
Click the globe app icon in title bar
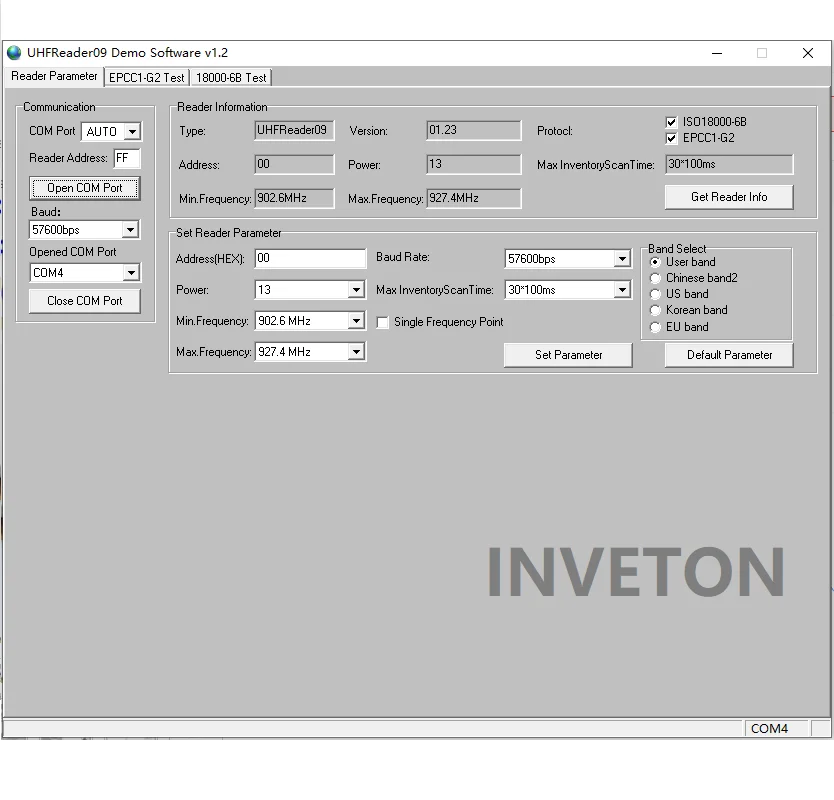point(14,53)
